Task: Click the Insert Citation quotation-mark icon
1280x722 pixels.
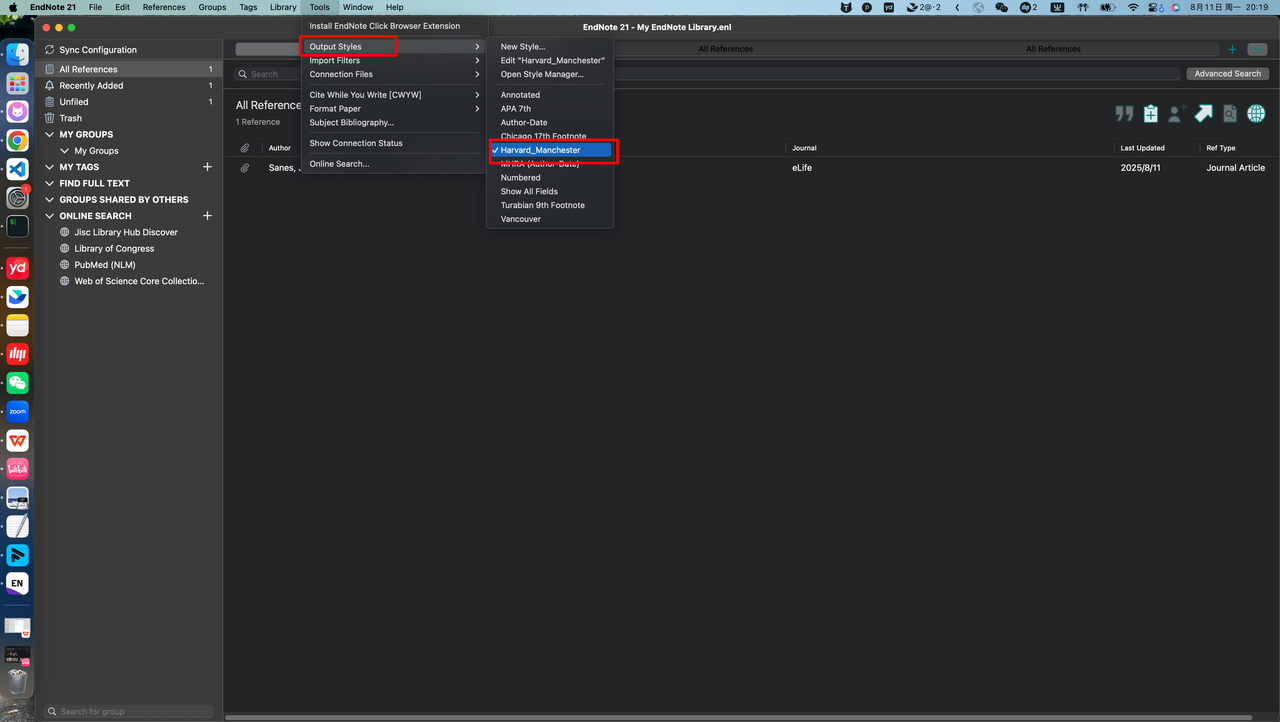Action: coord(1124,114)
